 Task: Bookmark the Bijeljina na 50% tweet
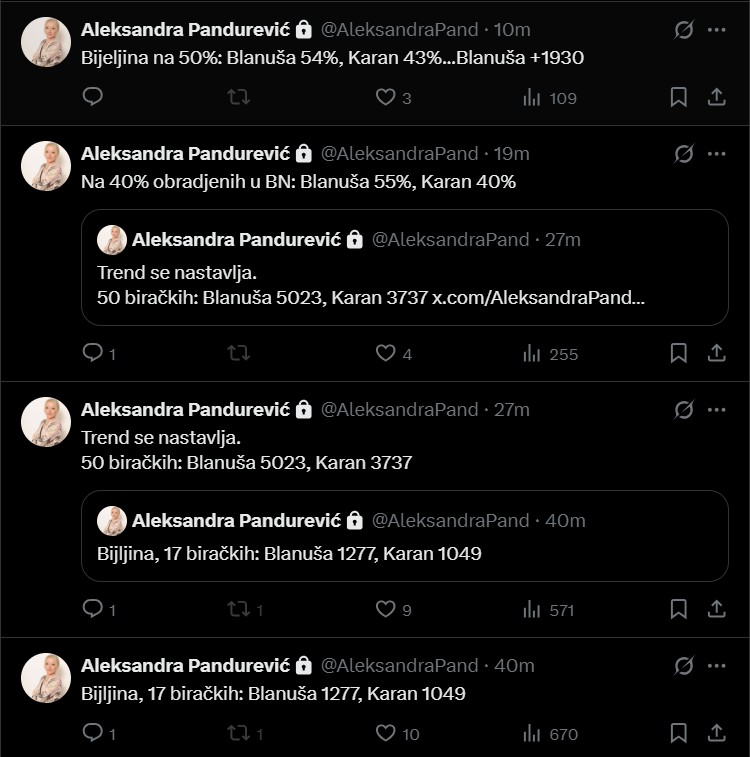(678, 97)
